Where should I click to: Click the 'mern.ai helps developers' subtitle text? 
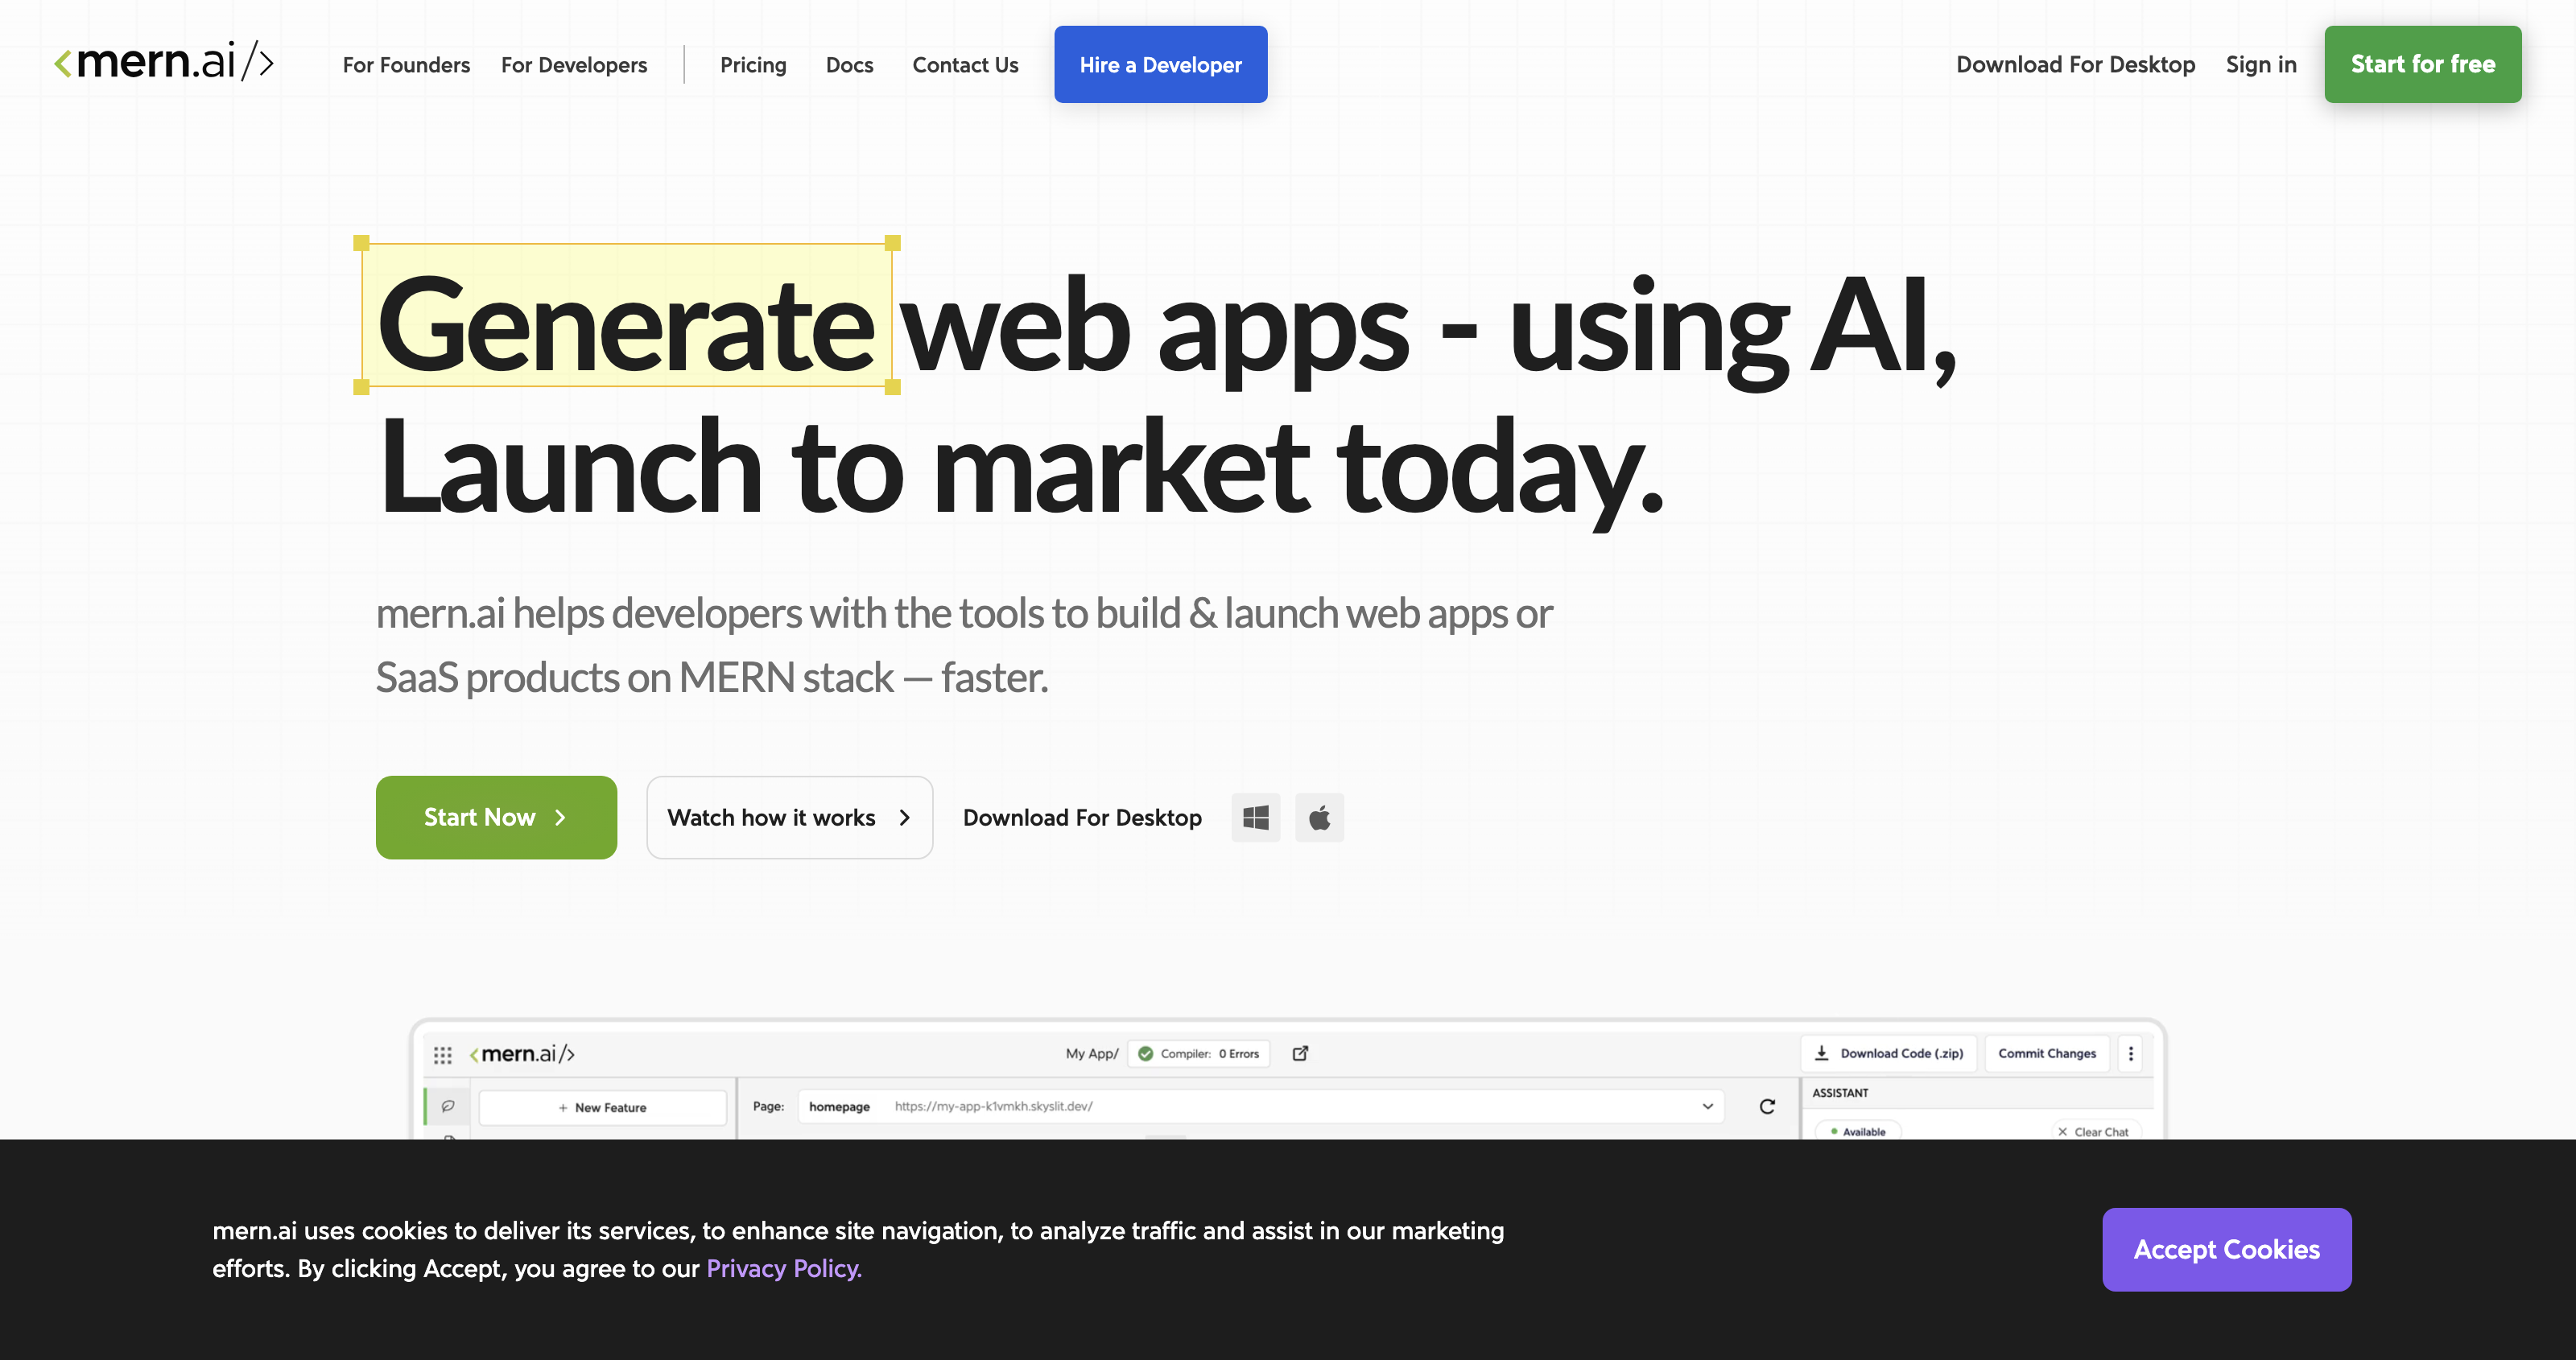click(964, 645)
